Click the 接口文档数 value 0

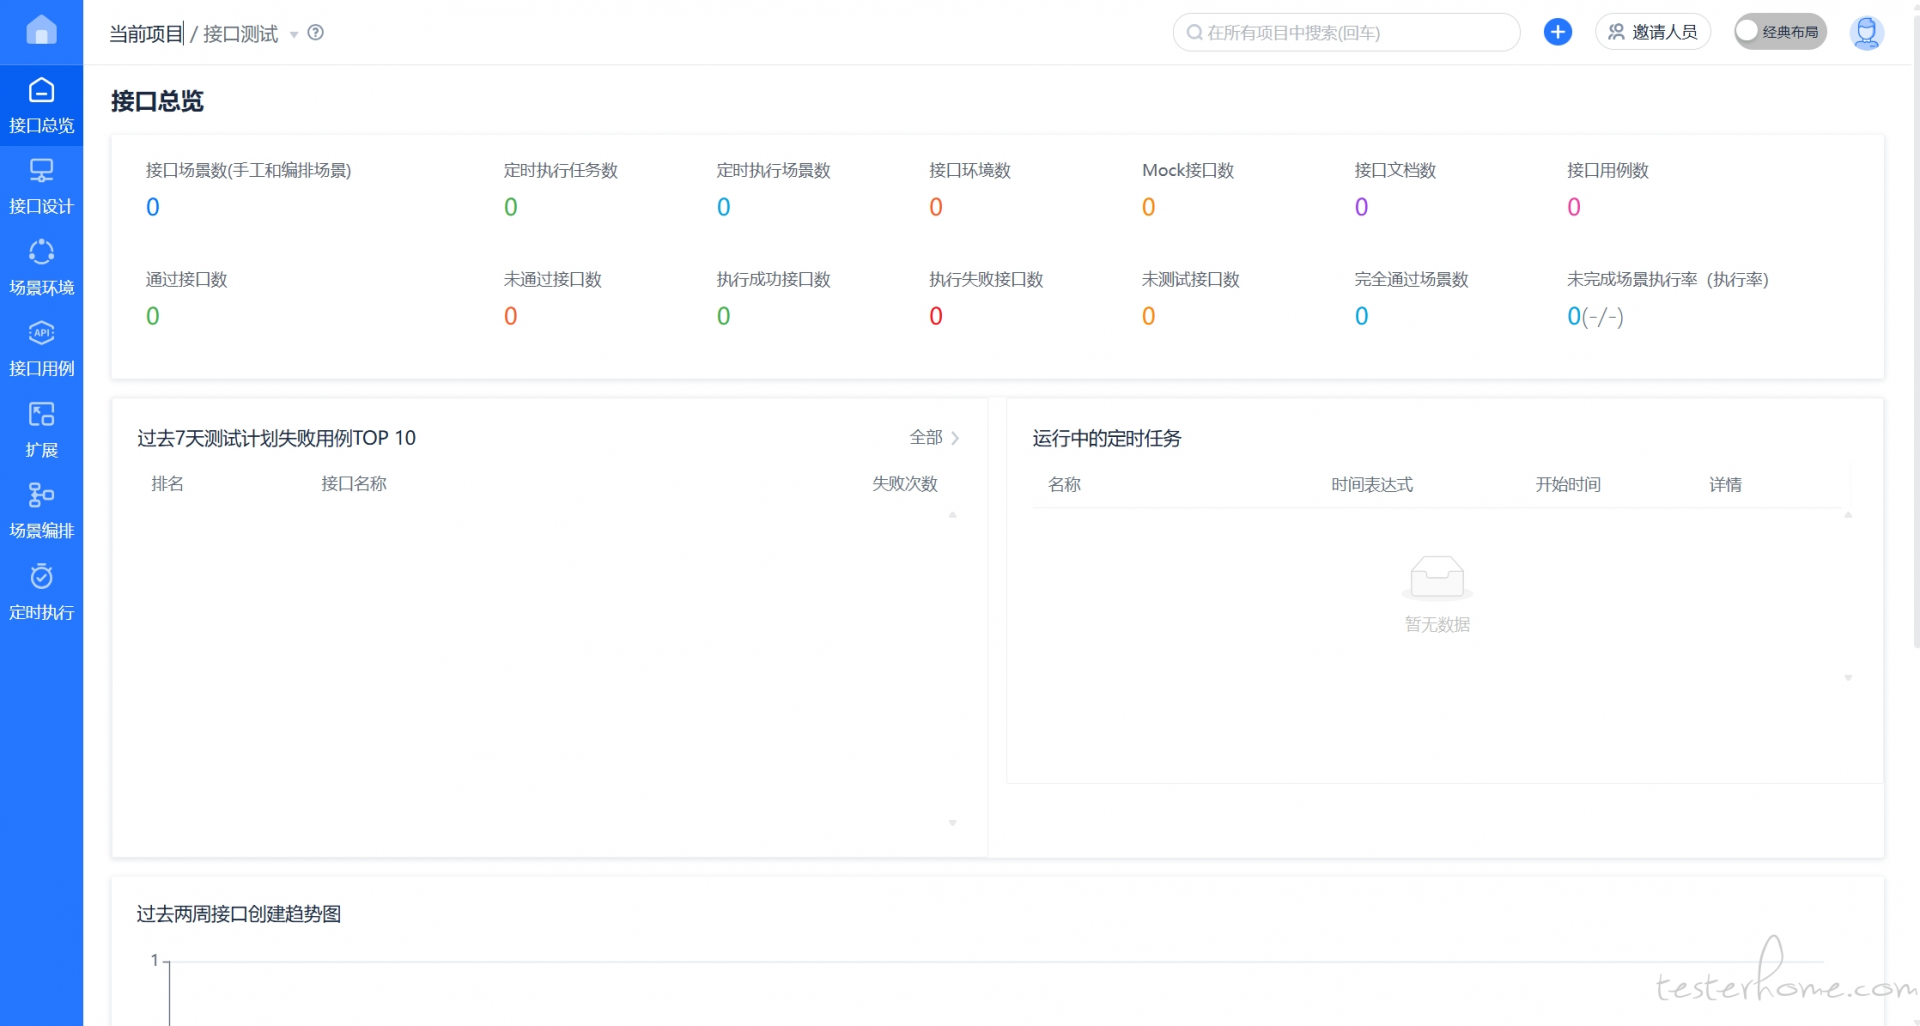tap(1362, 207)
